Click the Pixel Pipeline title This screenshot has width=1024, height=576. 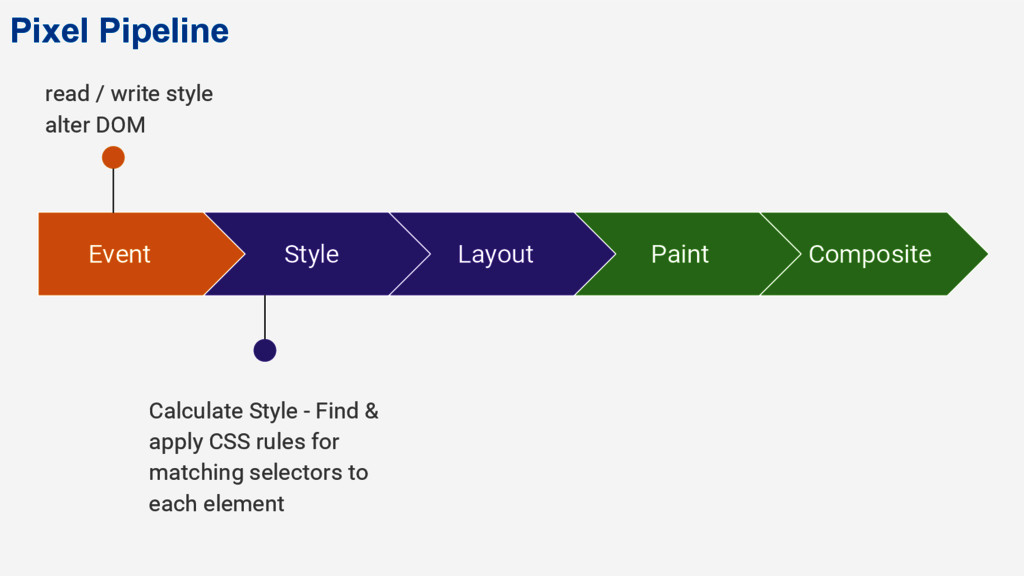pyautogui.click(x=120, y=31)
